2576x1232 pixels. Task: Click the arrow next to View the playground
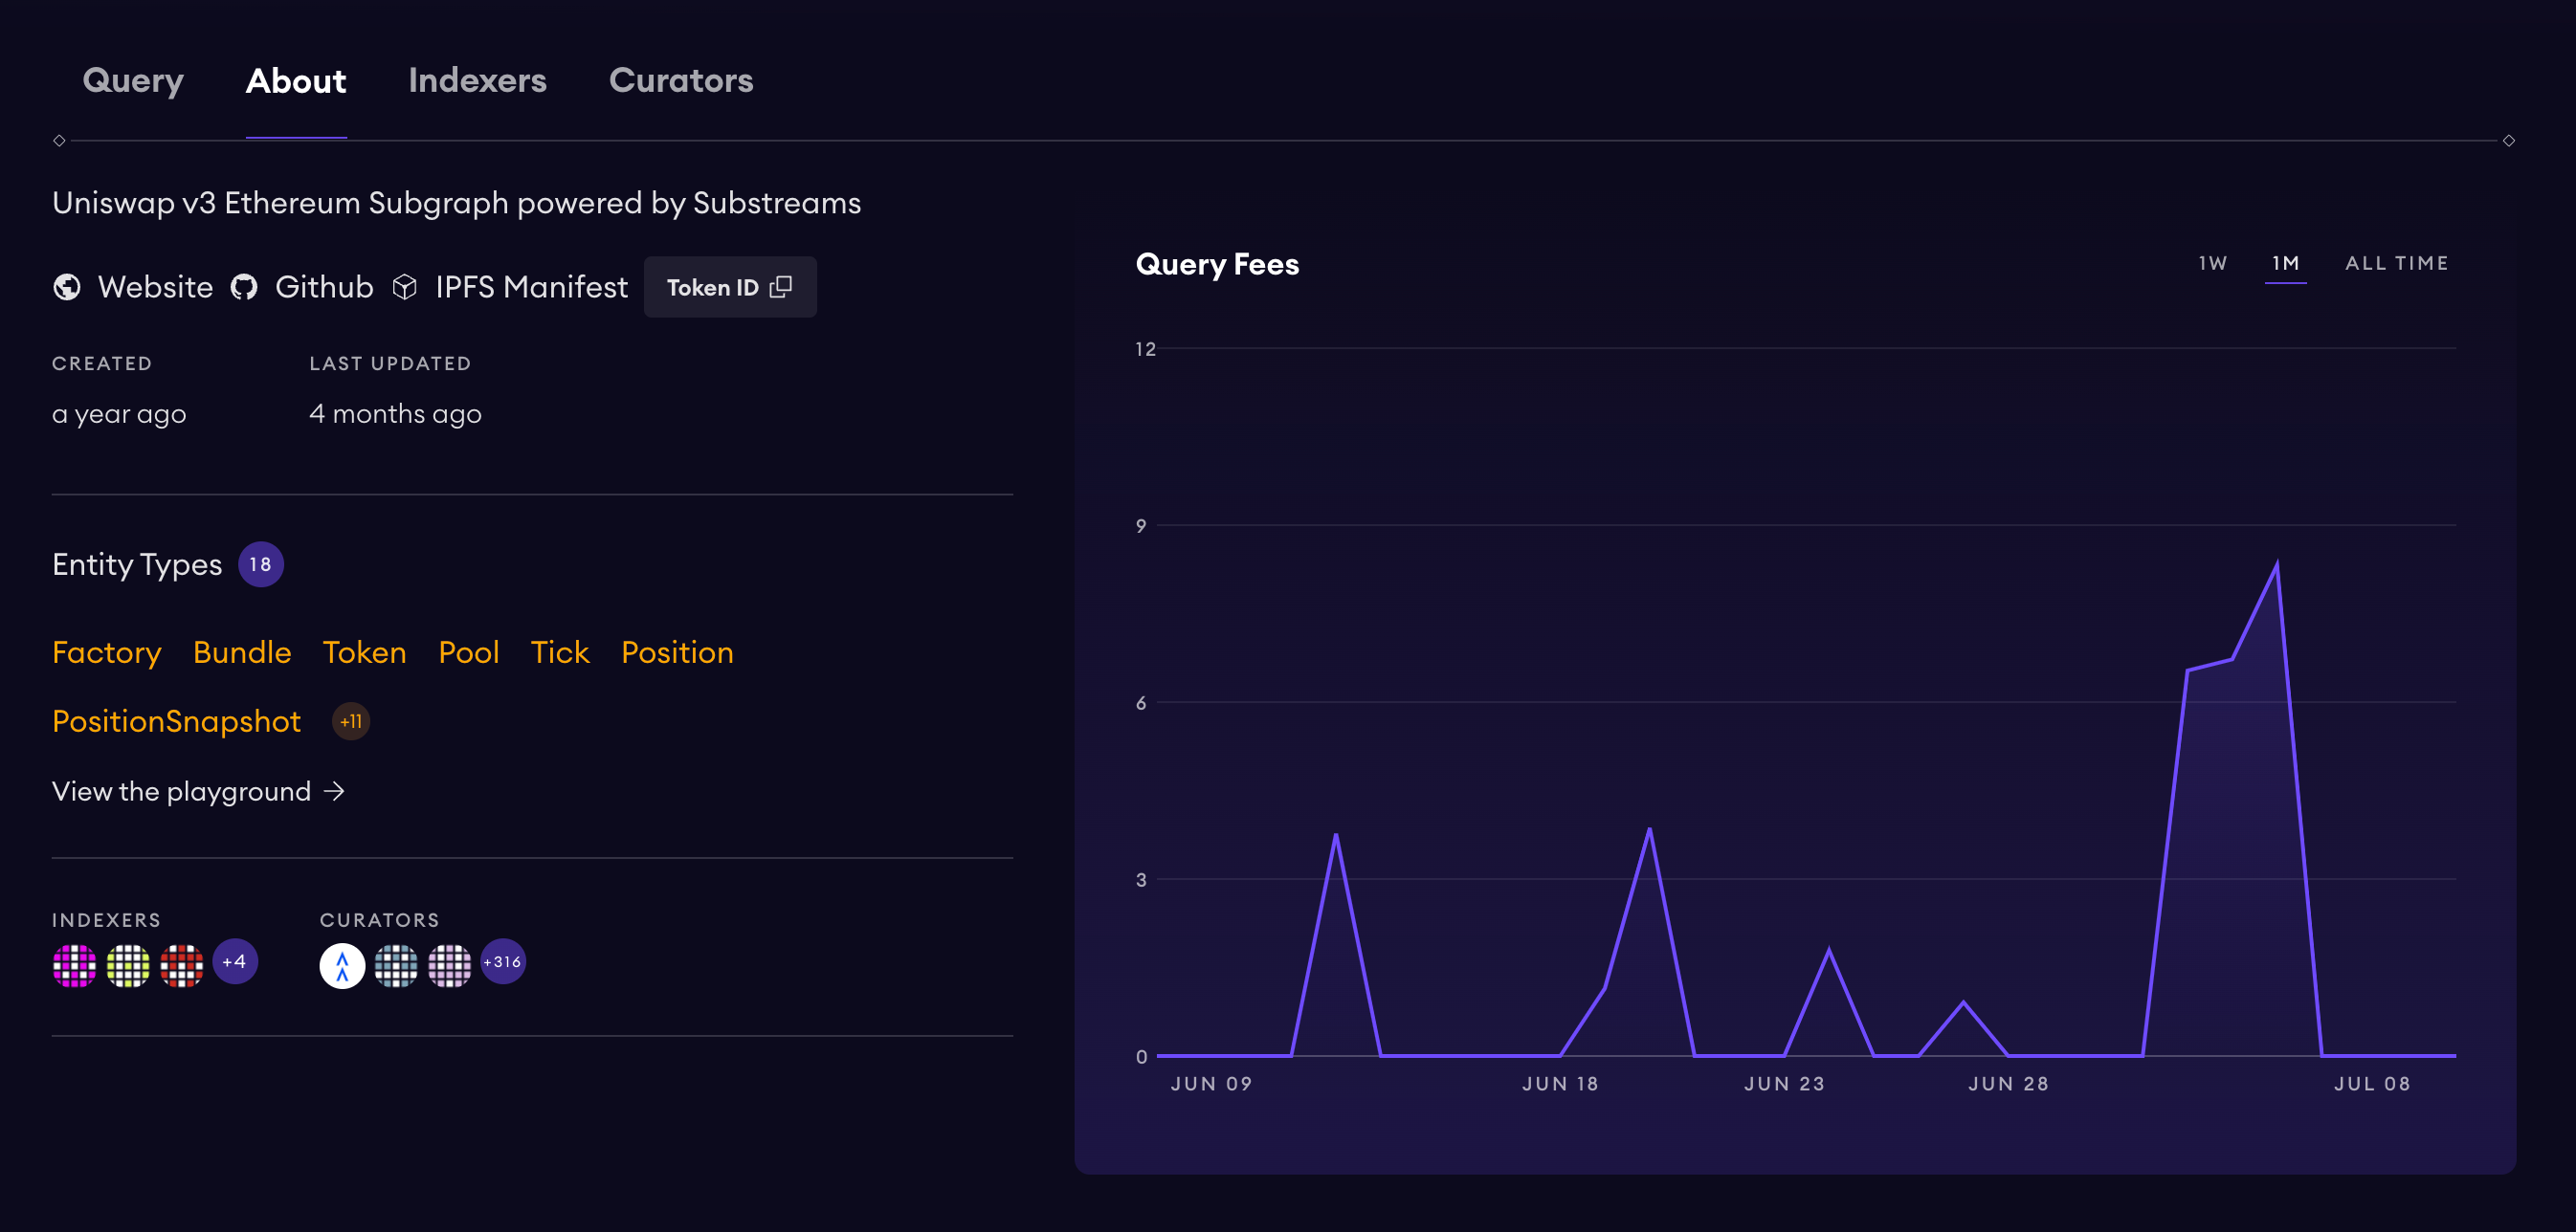pos(335,791)
